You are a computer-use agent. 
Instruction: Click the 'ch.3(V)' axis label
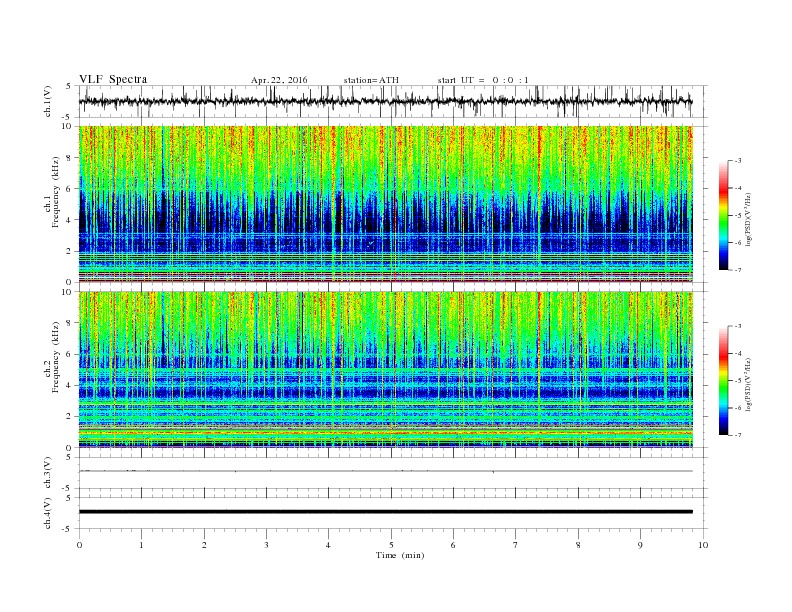(48, 473)
